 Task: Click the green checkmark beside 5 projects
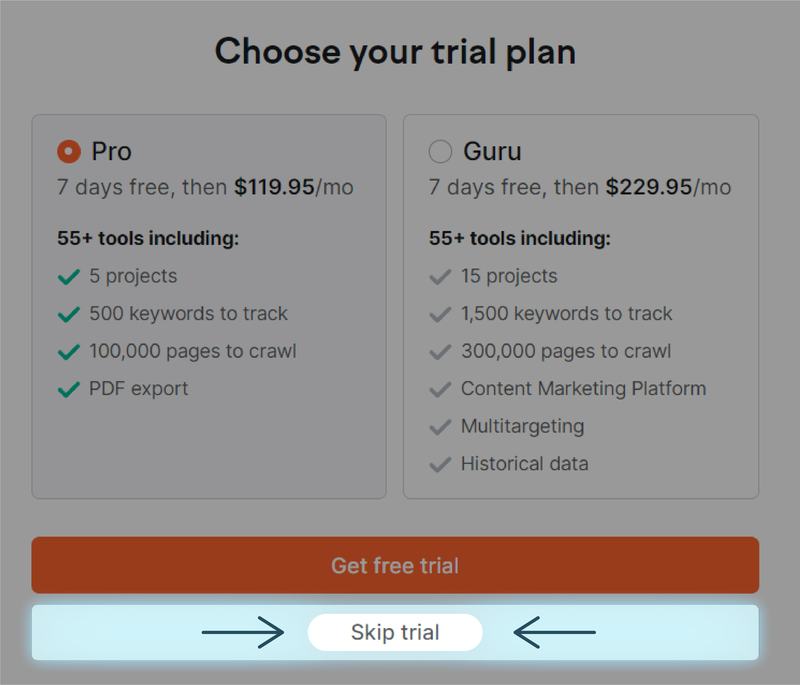click(68, 277)
